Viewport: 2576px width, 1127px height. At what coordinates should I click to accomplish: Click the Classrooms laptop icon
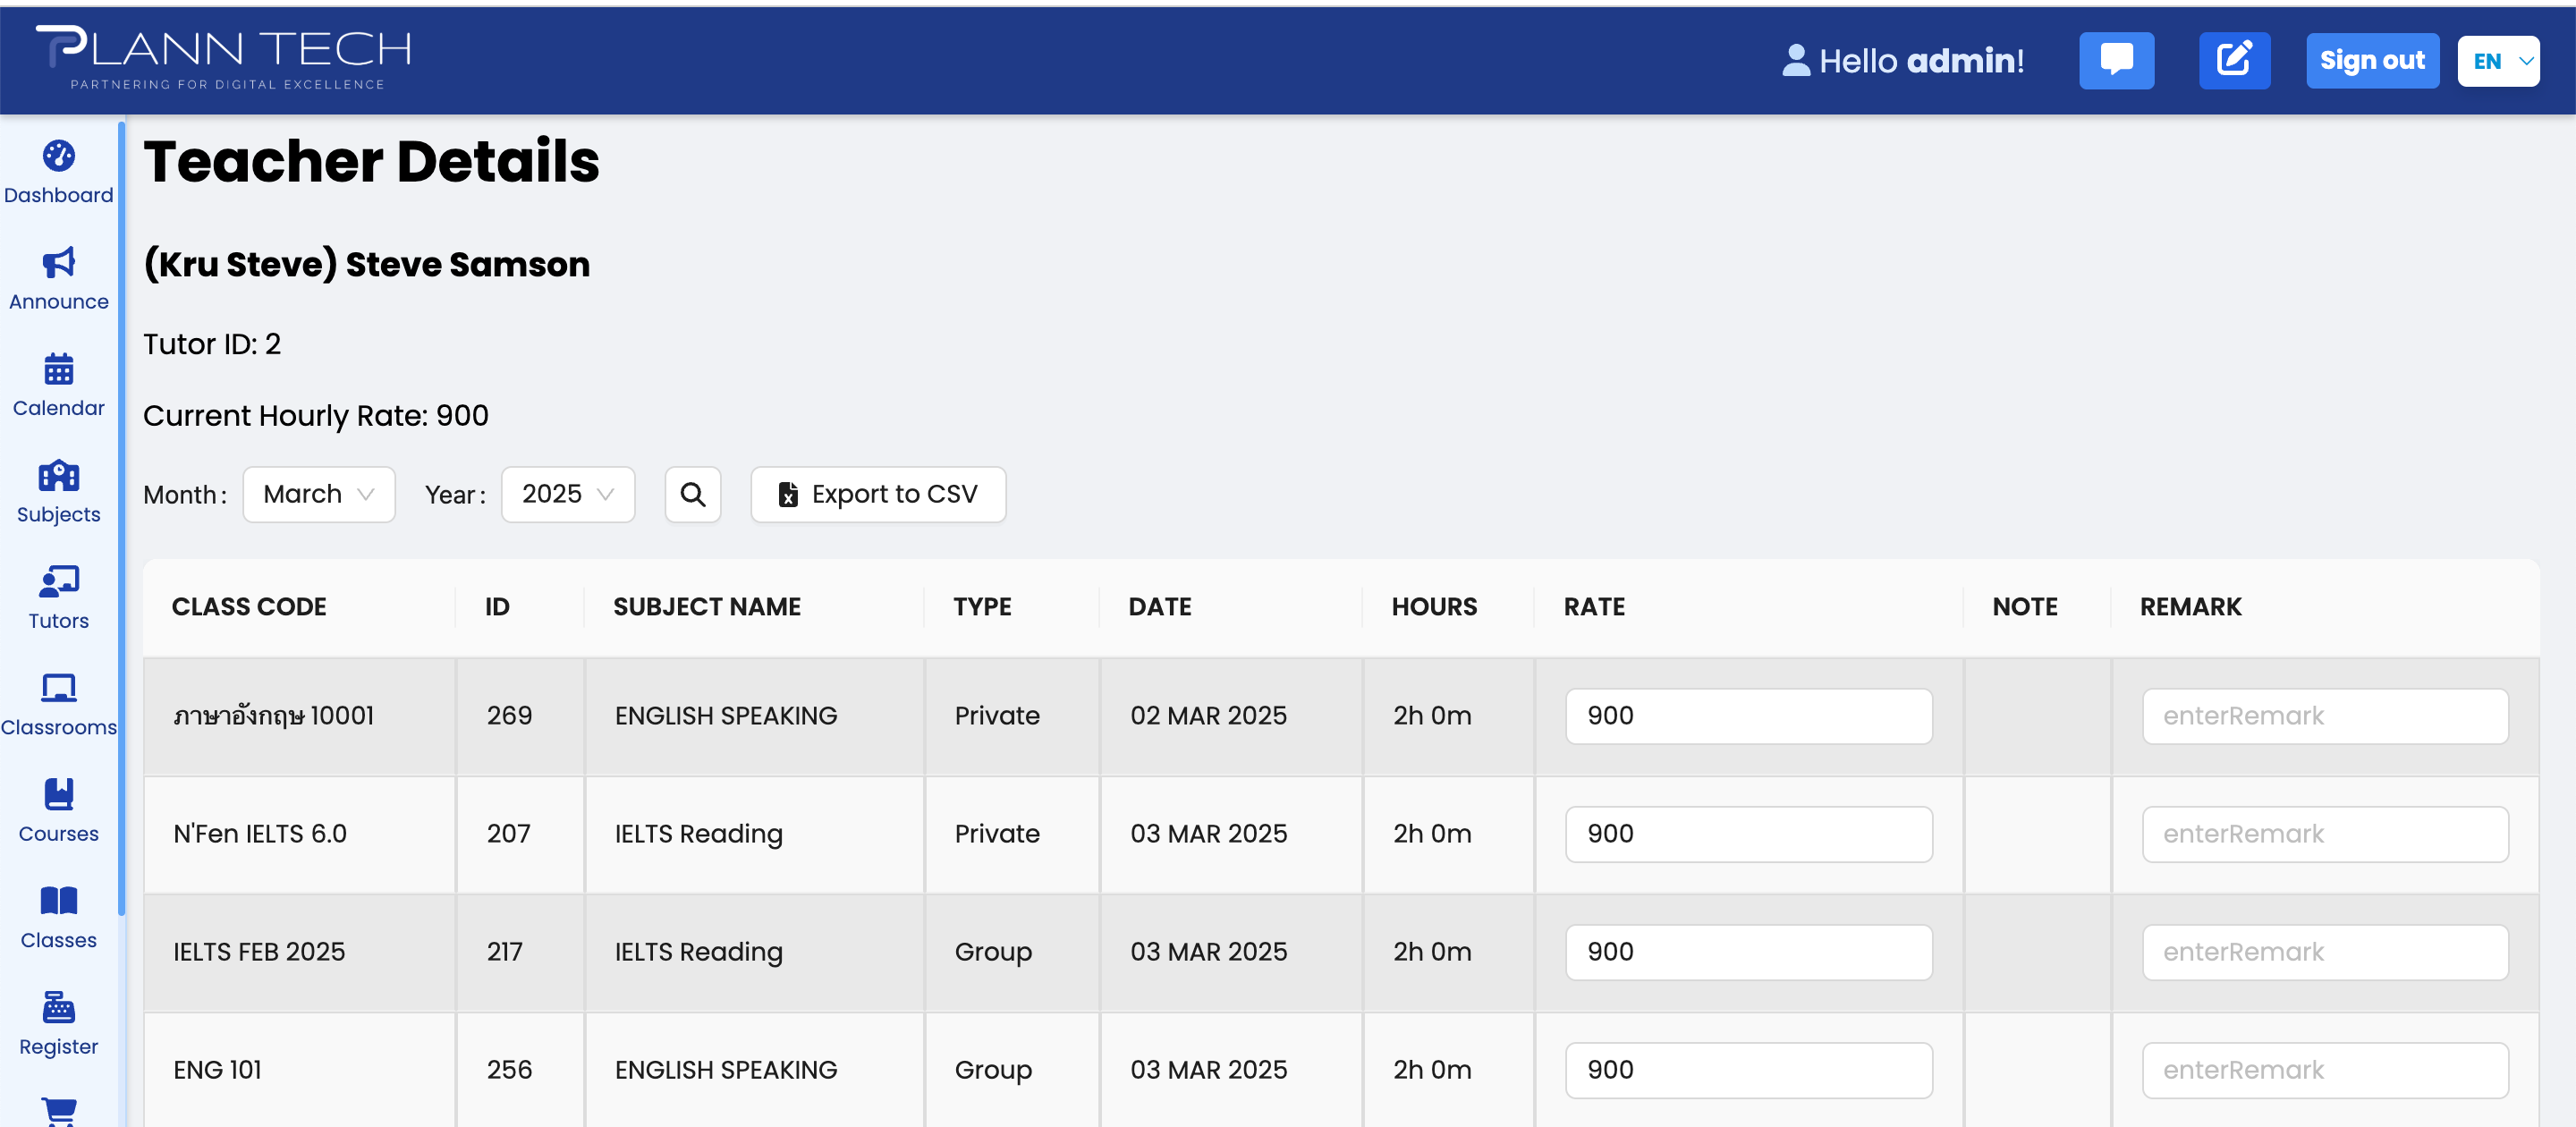58,688
